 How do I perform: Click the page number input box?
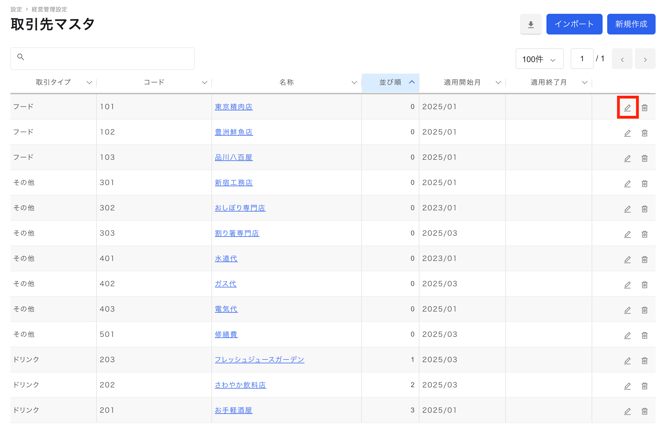(582, 59)
